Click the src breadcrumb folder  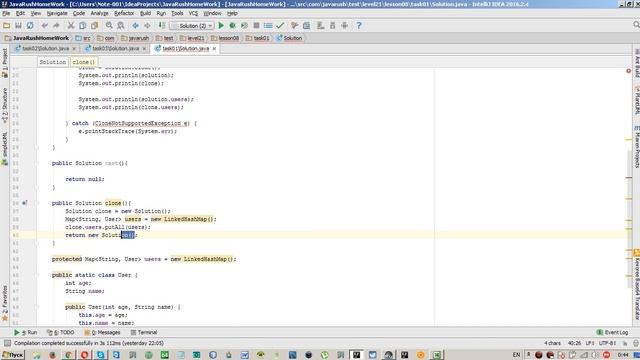click(x=83, y=38)
